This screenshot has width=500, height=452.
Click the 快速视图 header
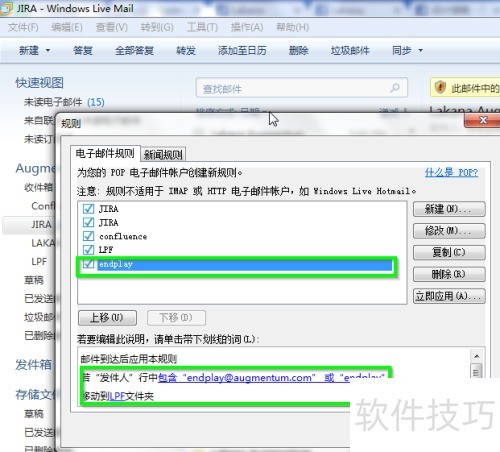(39, 83)
